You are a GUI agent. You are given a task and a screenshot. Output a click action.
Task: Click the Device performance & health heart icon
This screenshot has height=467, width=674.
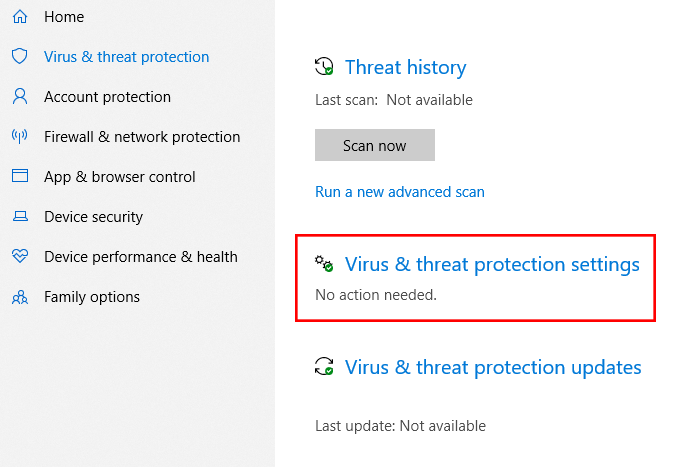pyautogui.click(x=19, y=257)
